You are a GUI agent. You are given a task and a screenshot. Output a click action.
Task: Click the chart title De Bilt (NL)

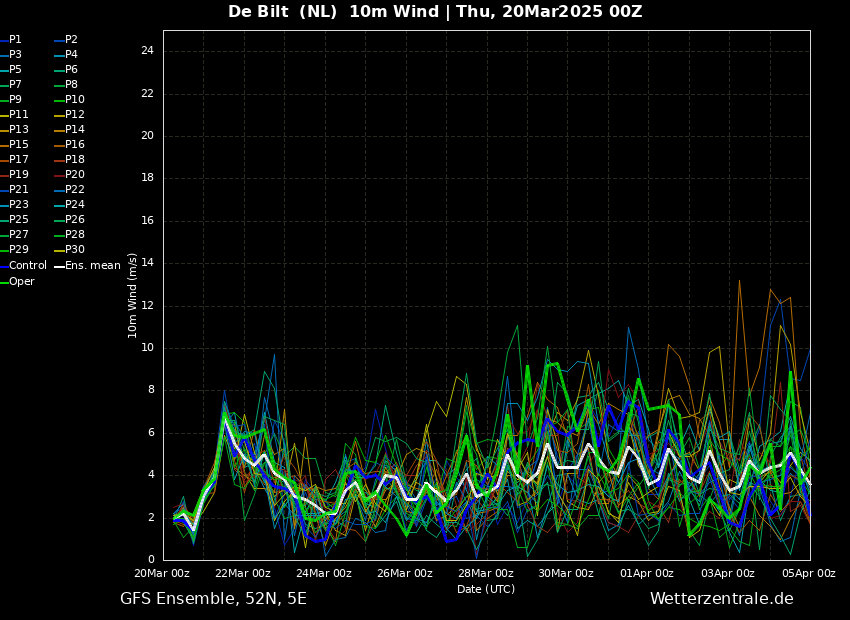[282, 11]
